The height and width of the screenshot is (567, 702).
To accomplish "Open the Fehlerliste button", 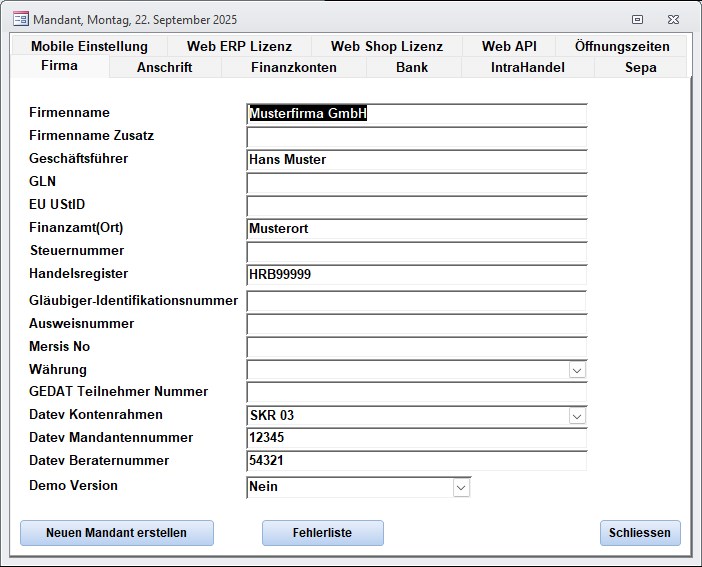I will coord(322,533).
